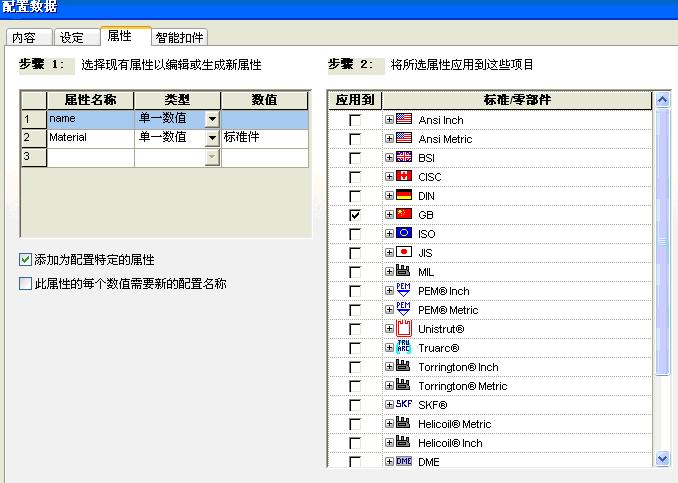Click the standards list scroll down arrow
Image resolution: width=678 pixels, height=483 pixels.
pyautogui.click(x=662, y=458)
